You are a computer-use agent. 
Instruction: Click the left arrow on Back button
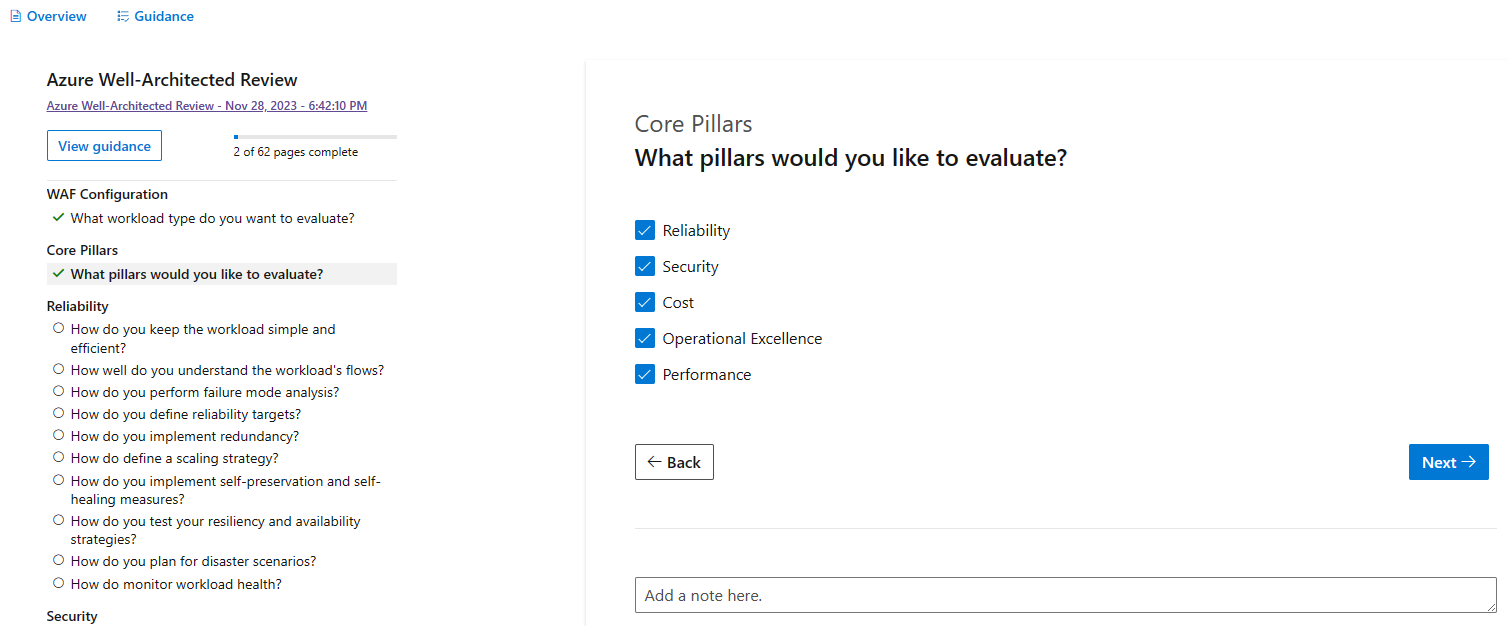tap(654, 462)
